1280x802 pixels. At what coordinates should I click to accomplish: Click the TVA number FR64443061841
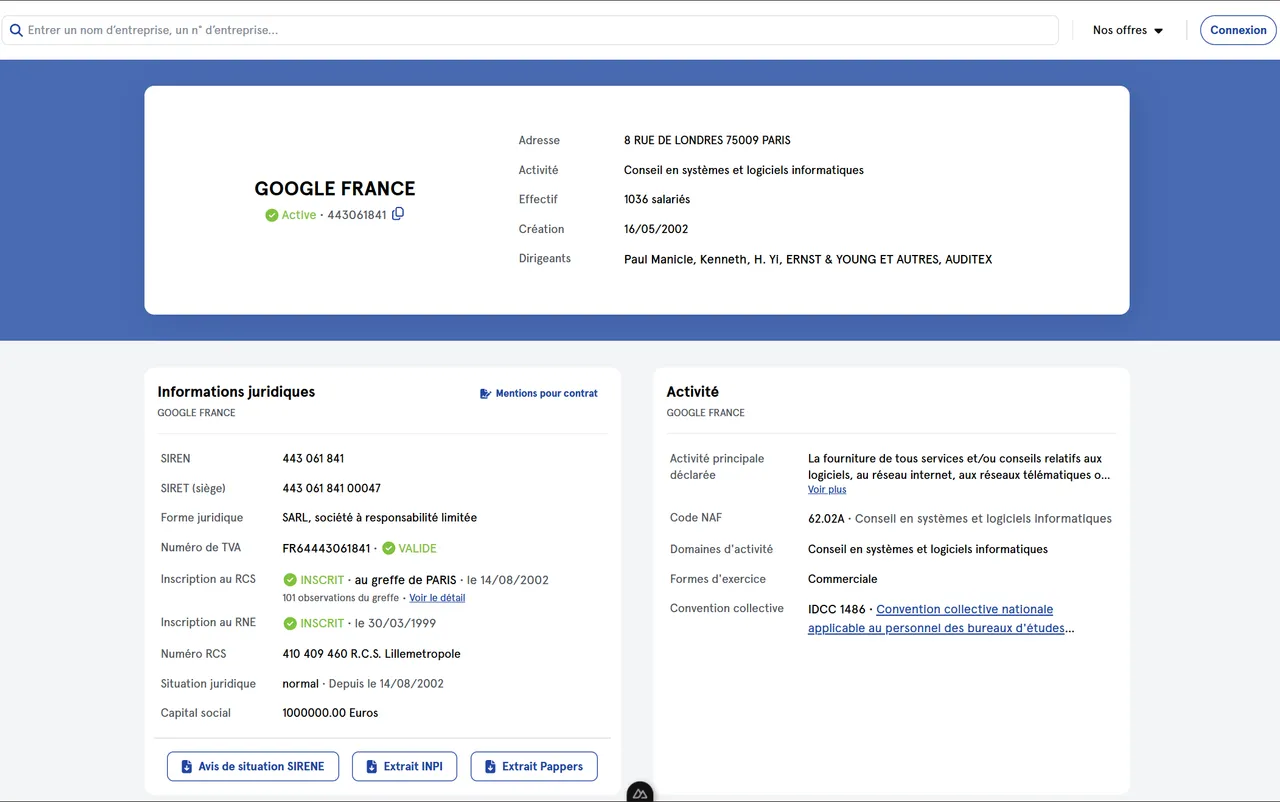tap(326, 548)
